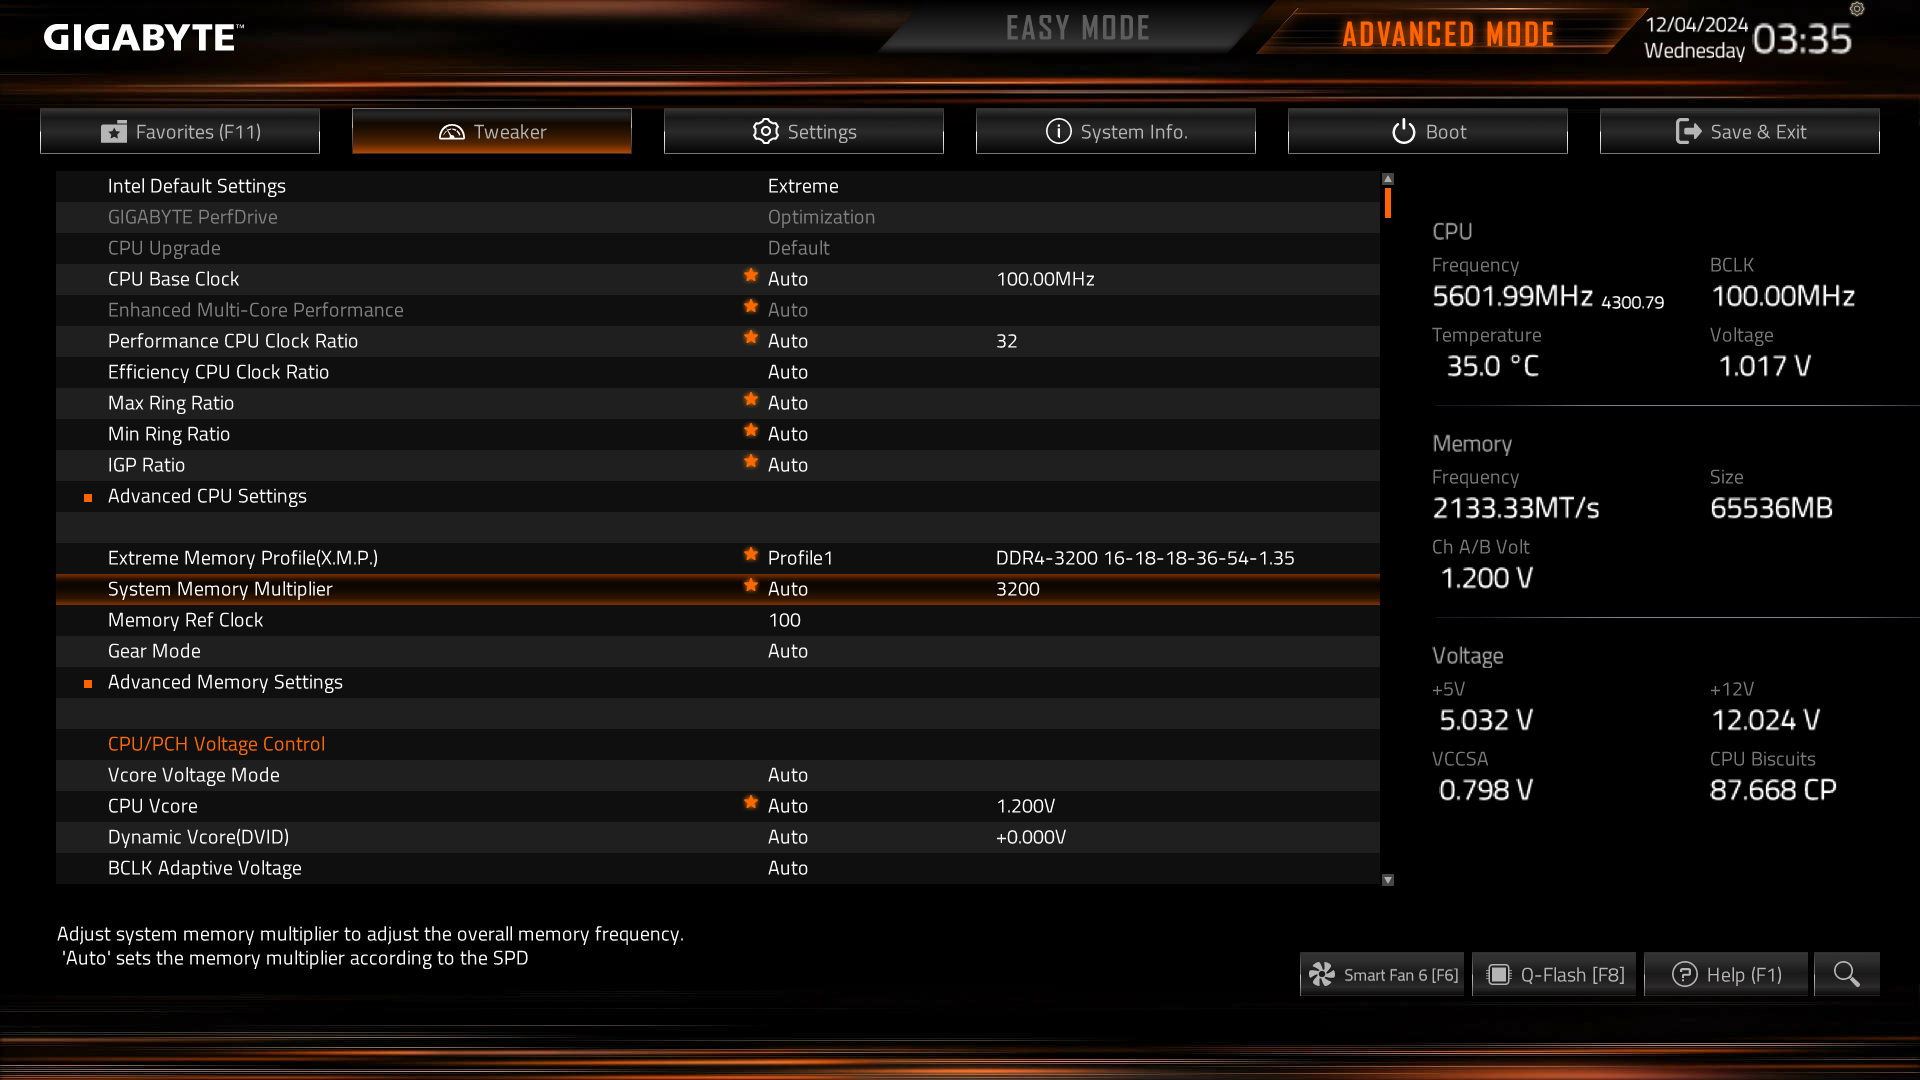Screen dimensions: 1920x1080
Task: Click the star beside CPU Vcore
Action: (x=751, y=803)
